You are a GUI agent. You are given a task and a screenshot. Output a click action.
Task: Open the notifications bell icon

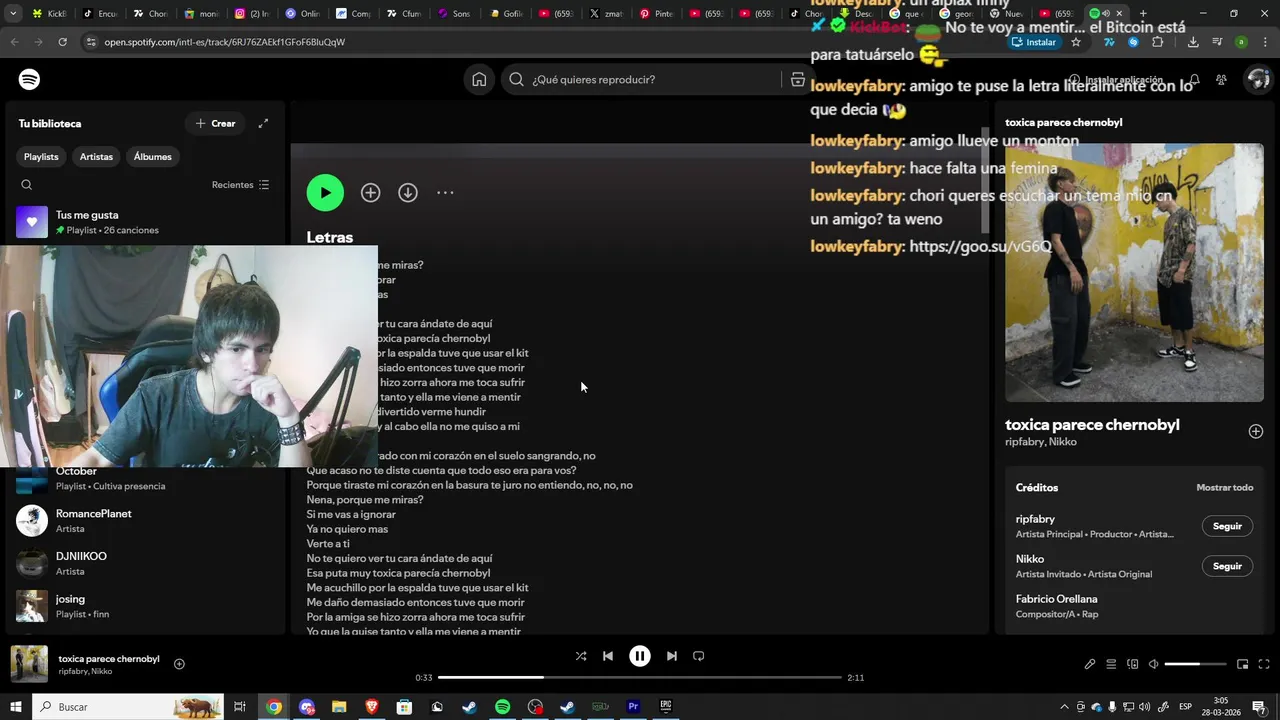[1194, 80]
